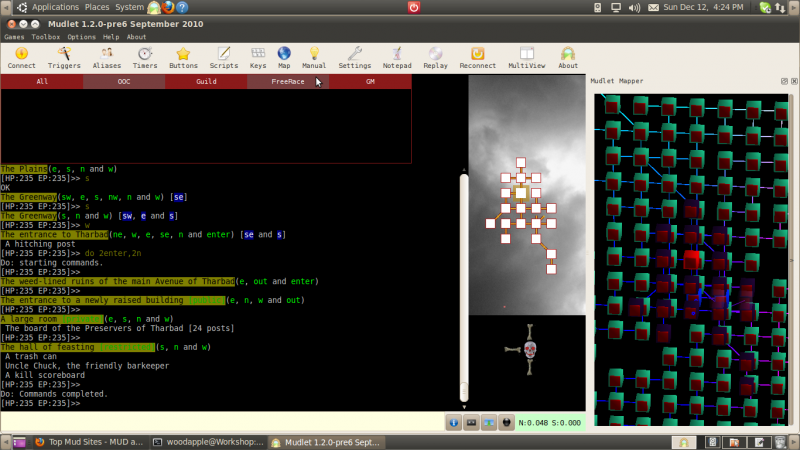Viewport: 800px width, 450px height.
Task: Toggle MultiView mode
Action: point(527,58)
